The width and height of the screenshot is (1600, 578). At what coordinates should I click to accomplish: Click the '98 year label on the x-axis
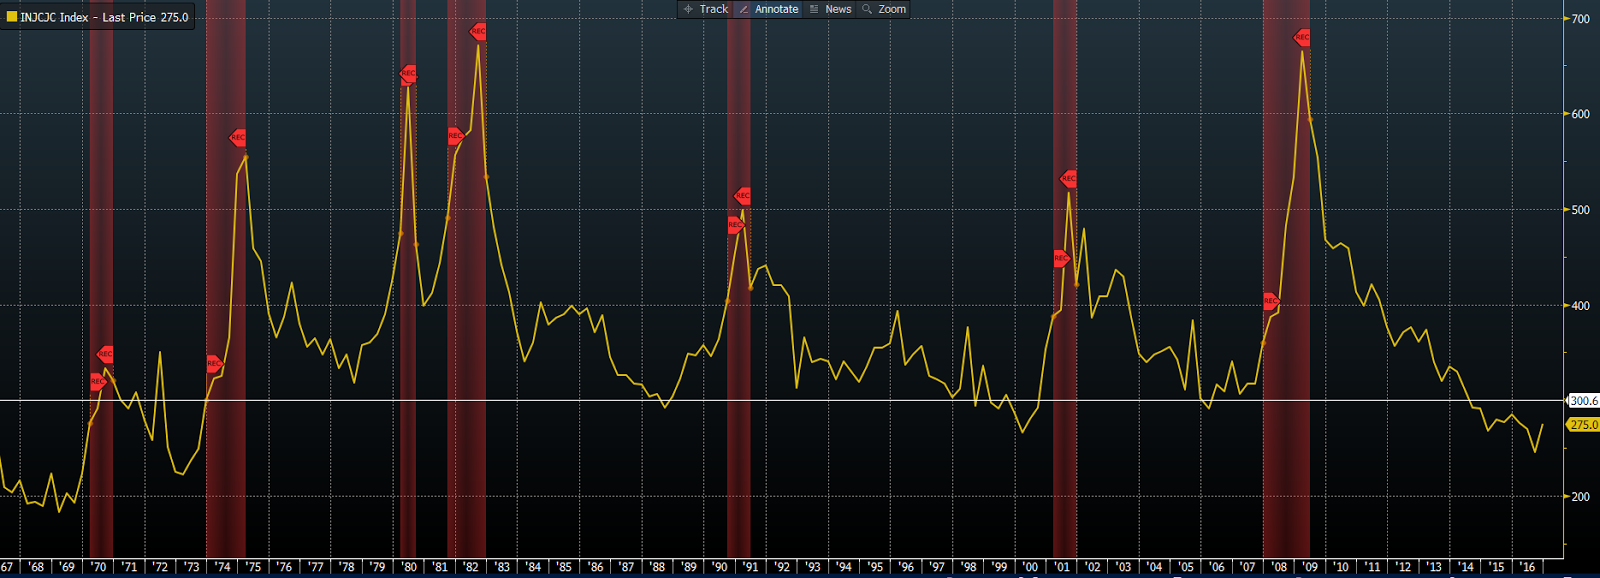point(968,567)
